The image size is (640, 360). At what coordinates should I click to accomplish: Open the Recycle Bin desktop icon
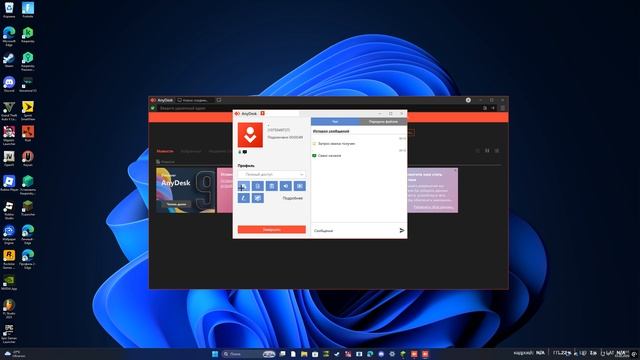pos(9,10)
